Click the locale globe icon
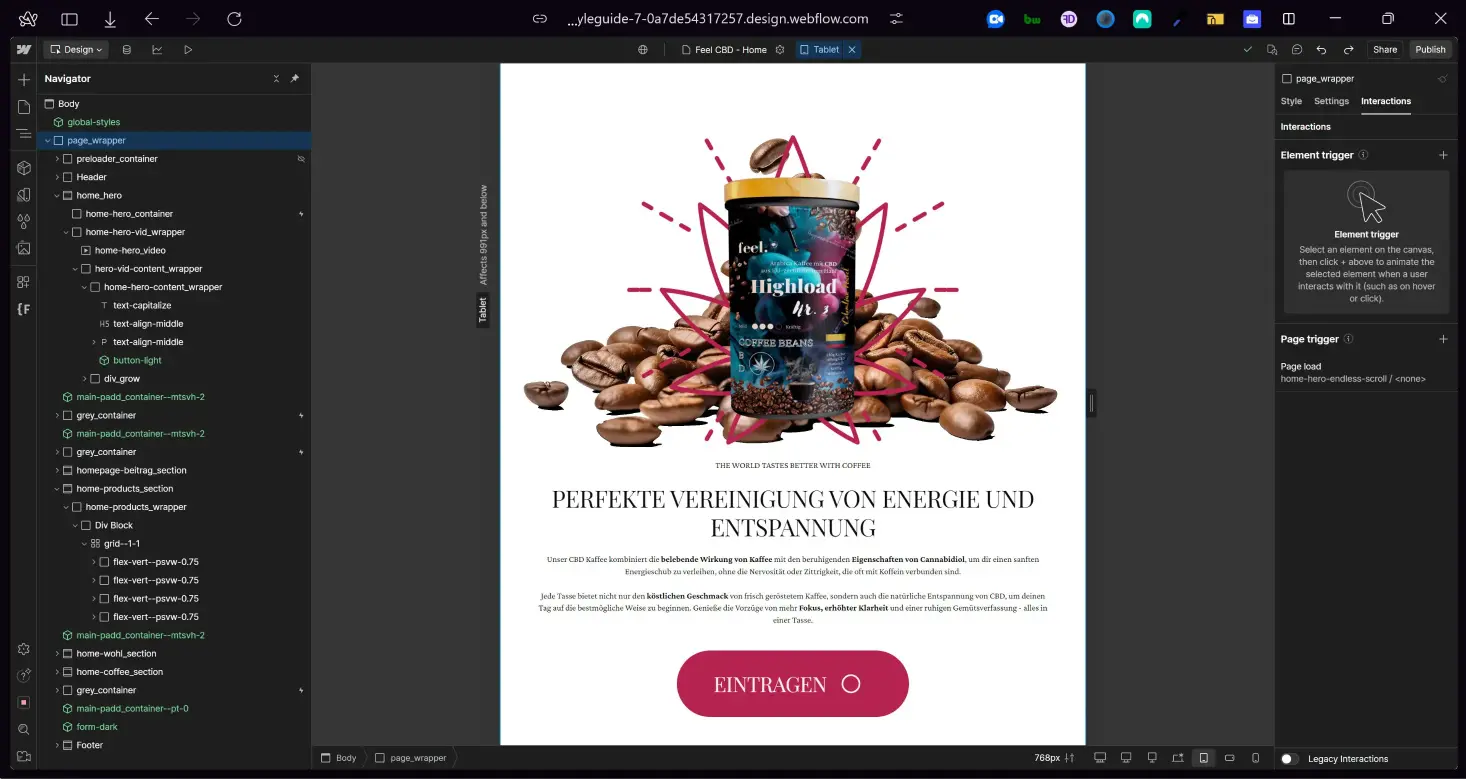Viewport: 1466px width, 779px height. [x=643, y=49]
